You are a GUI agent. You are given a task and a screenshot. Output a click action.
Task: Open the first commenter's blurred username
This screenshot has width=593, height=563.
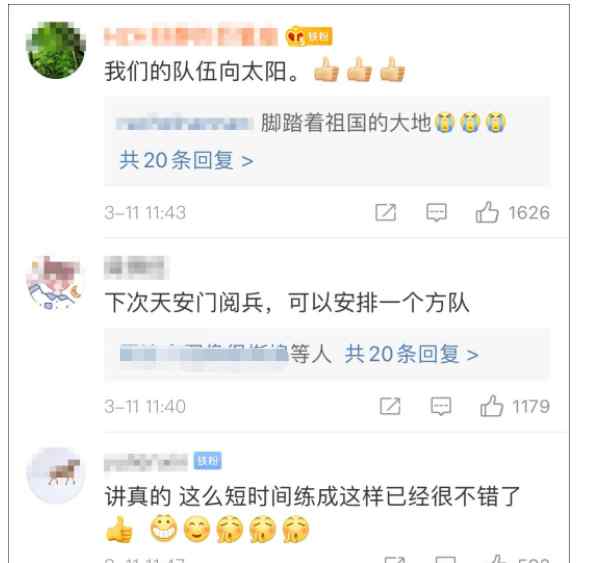[191, 37]
